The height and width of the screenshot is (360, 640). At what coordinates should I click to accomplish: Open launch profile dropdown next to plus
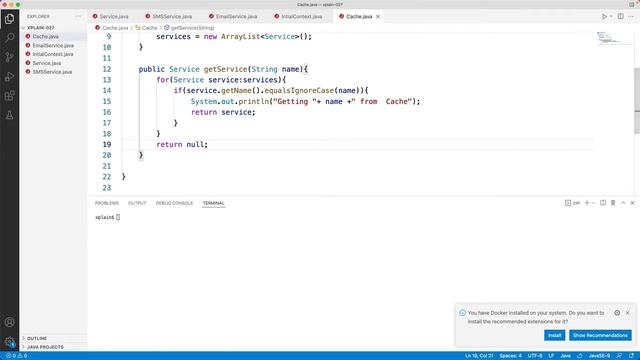point(593,203)
